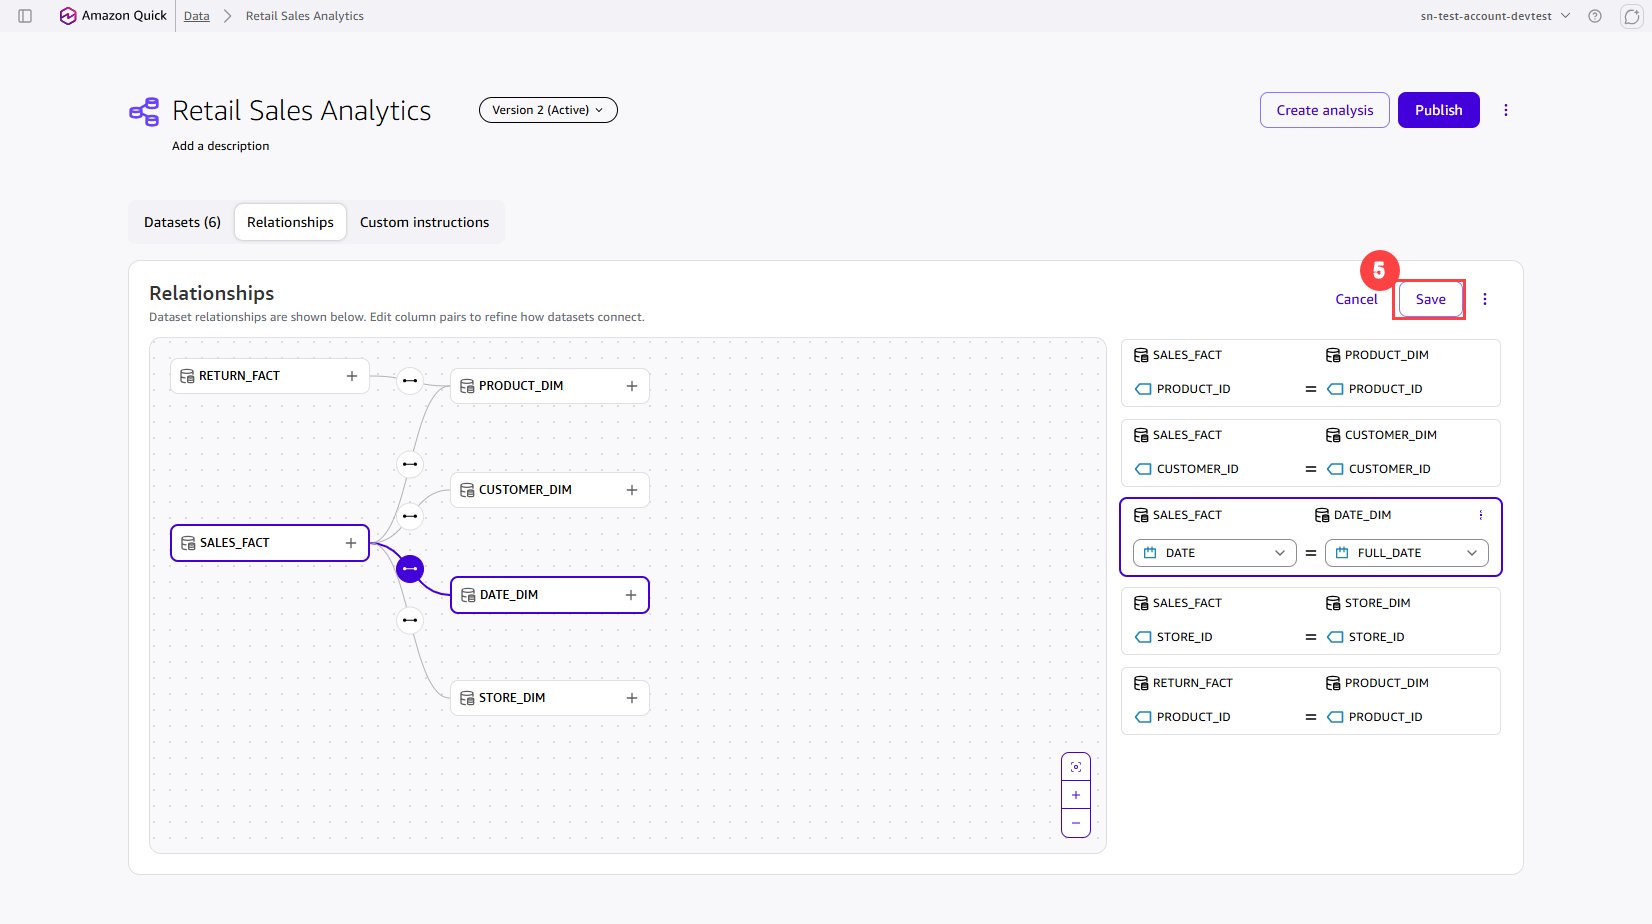Click the Amazon Quick logo

(x=113, y=16)
